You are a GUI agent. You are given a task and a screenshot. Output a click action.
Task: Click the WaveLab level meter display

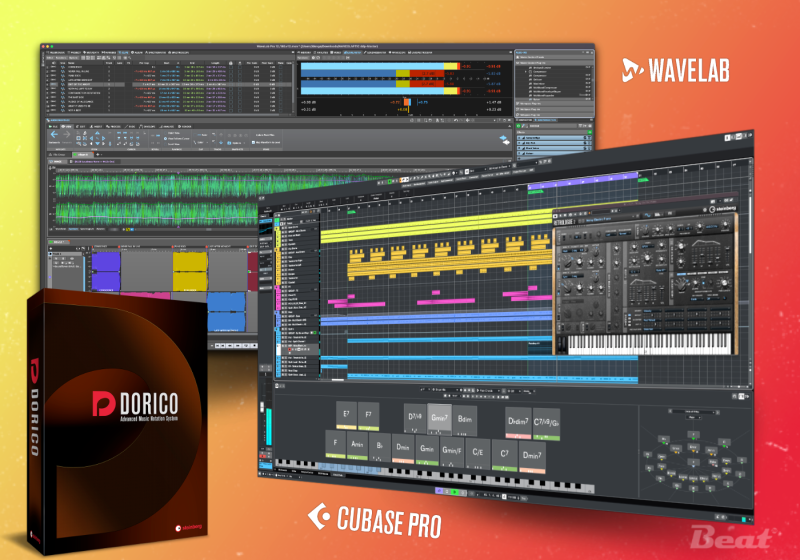380,79
